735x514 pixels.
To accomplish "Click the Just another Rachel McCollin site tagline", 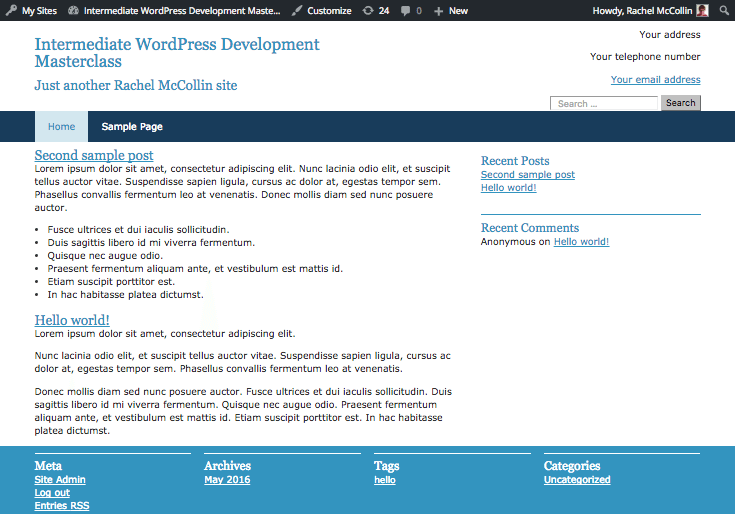I will pos(136,85).
